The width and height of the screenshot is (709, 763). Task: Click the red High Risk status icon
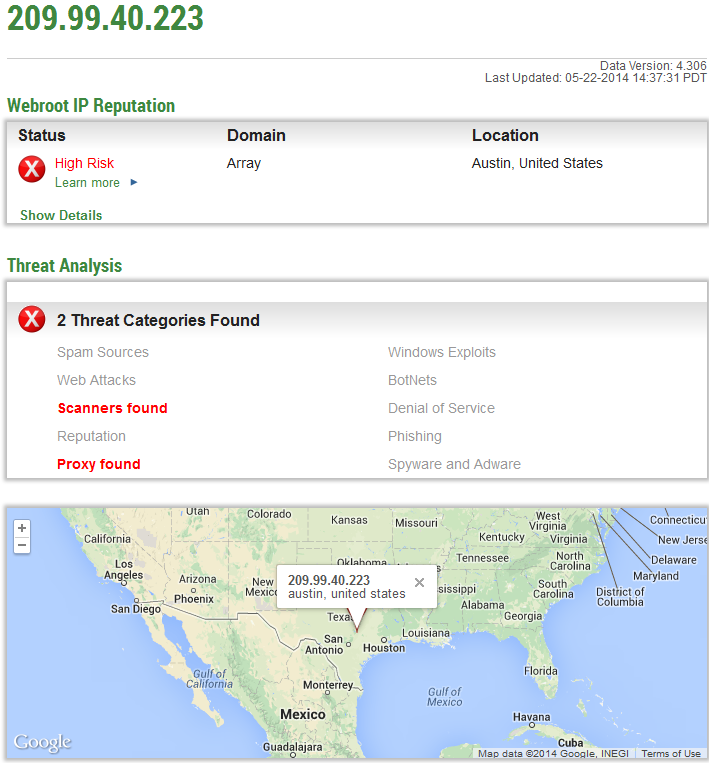(x=32, y=169)
